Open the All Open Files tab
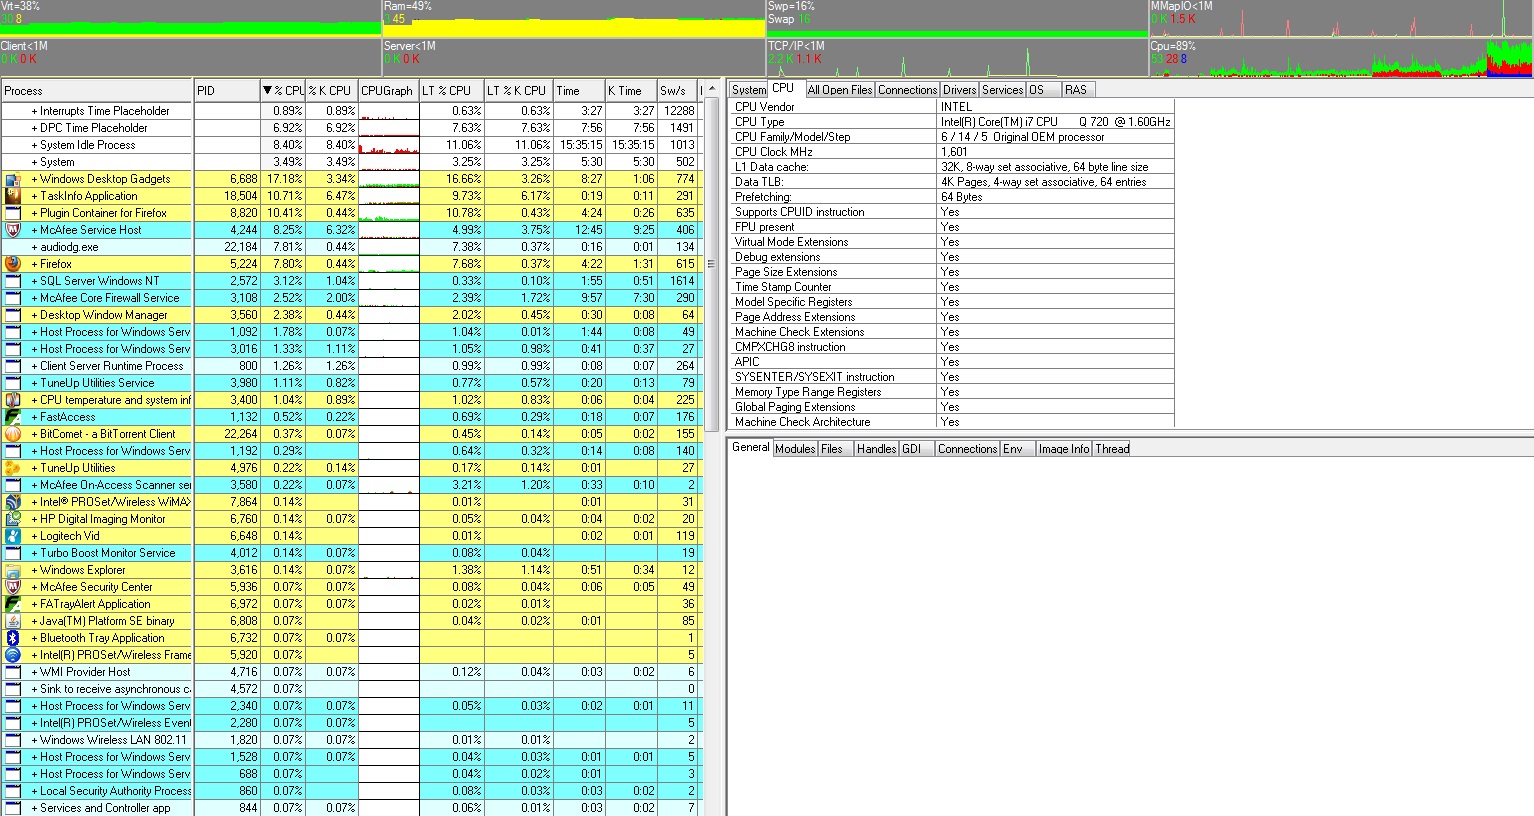This screenshot has width=1534, height=816. tap(840, 90)
